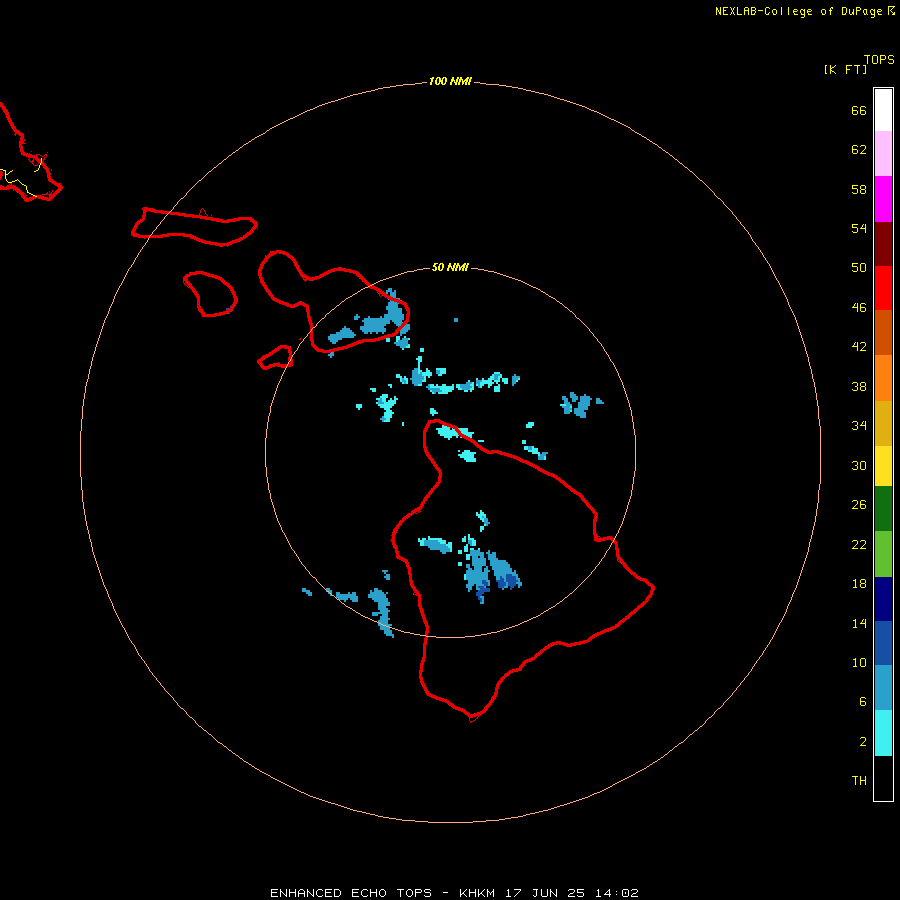
Task: Click the '22' legend value
Action: coord(859,545)
